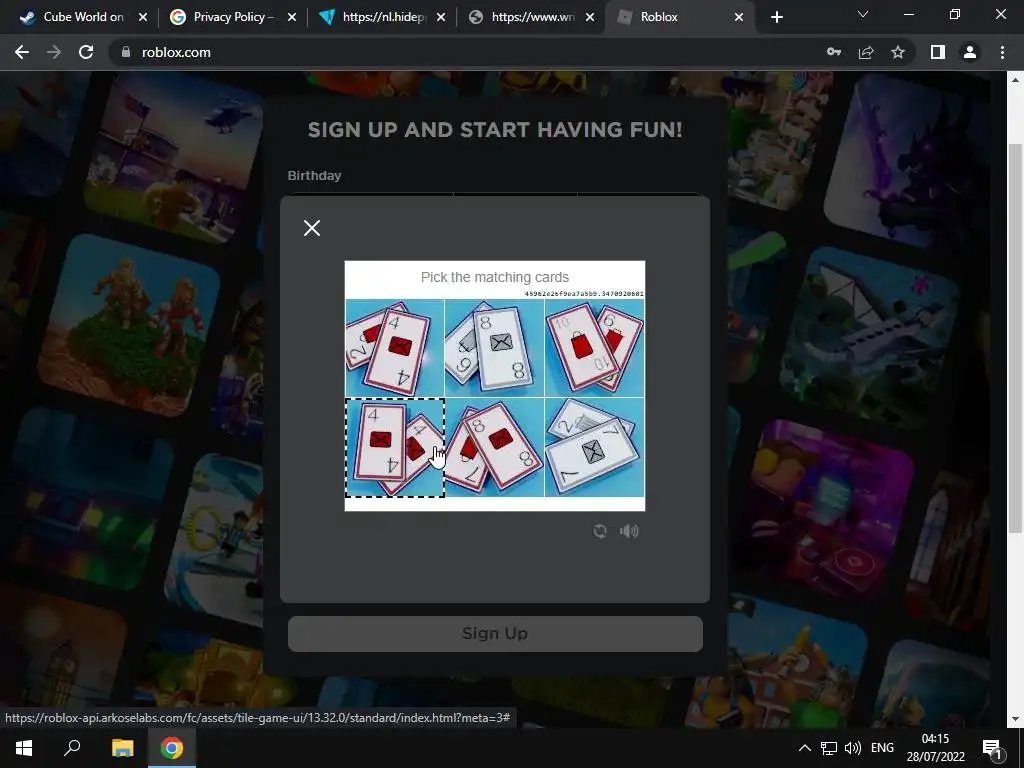Restore down the Chrome window
This screenshot has width=1024, height=768.
[955, 14]
